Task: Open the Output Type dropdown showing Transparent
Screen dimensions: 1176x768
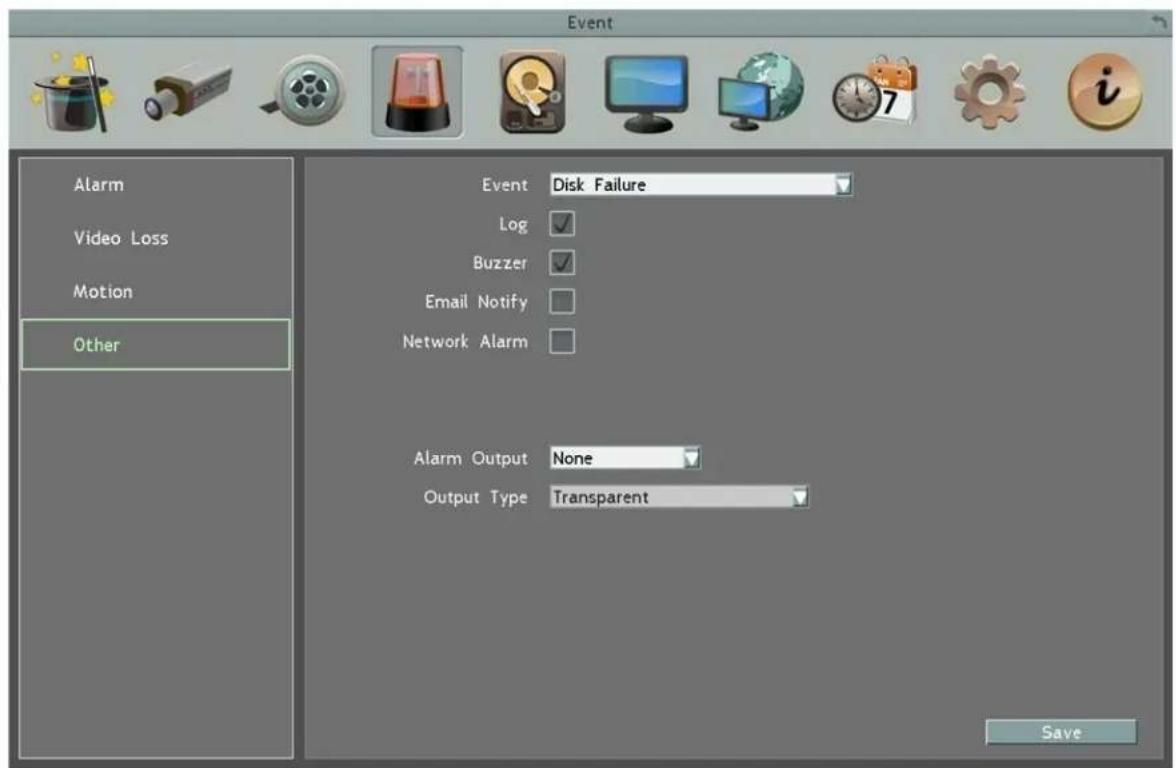Action: point(680,497)
